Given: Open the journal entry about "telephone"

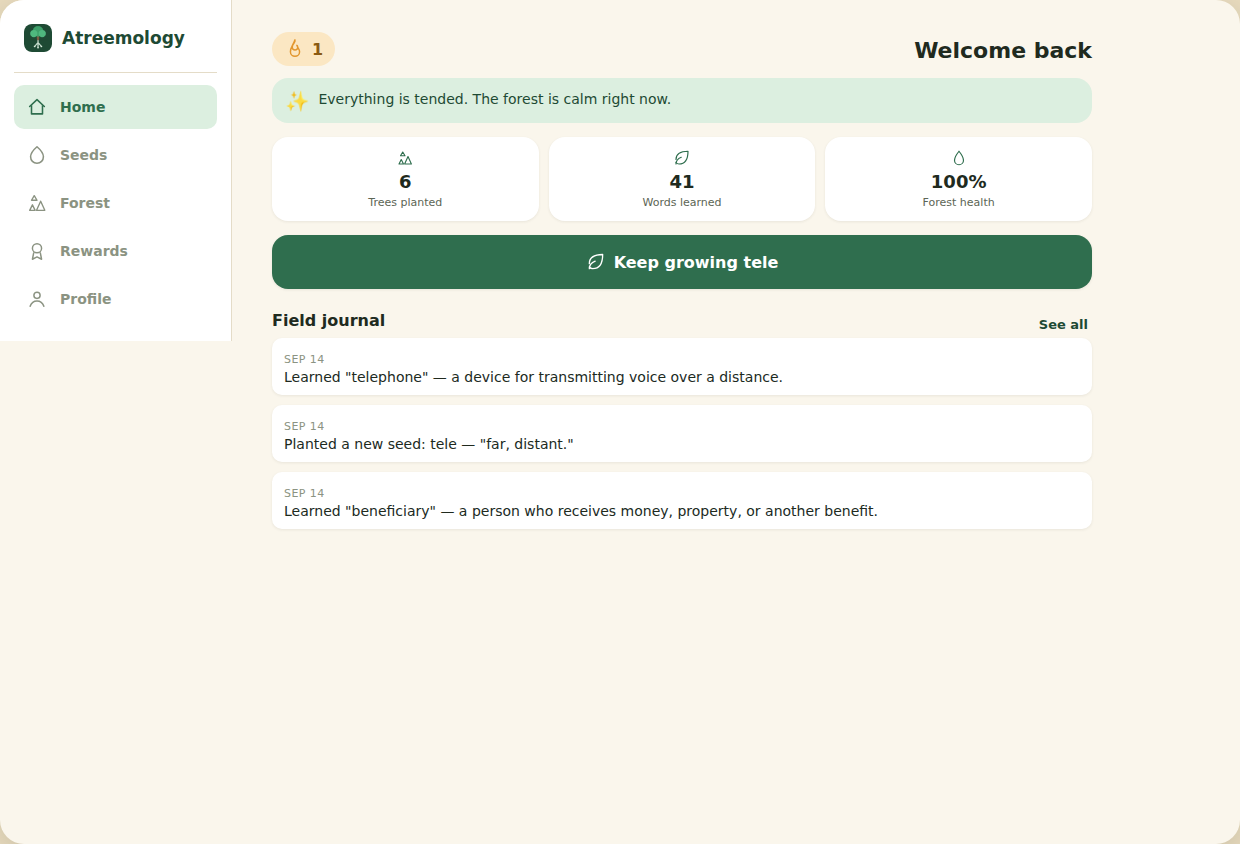Looking at the screenshot, I should tap(682, 367).
